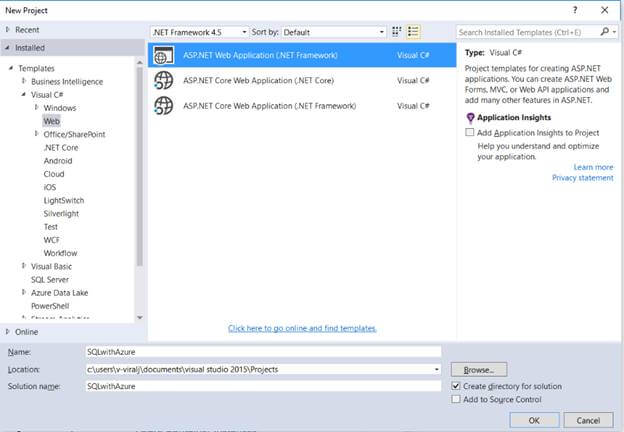Open the Learn more link
624x432 pixels.
(x=593, y=167)
